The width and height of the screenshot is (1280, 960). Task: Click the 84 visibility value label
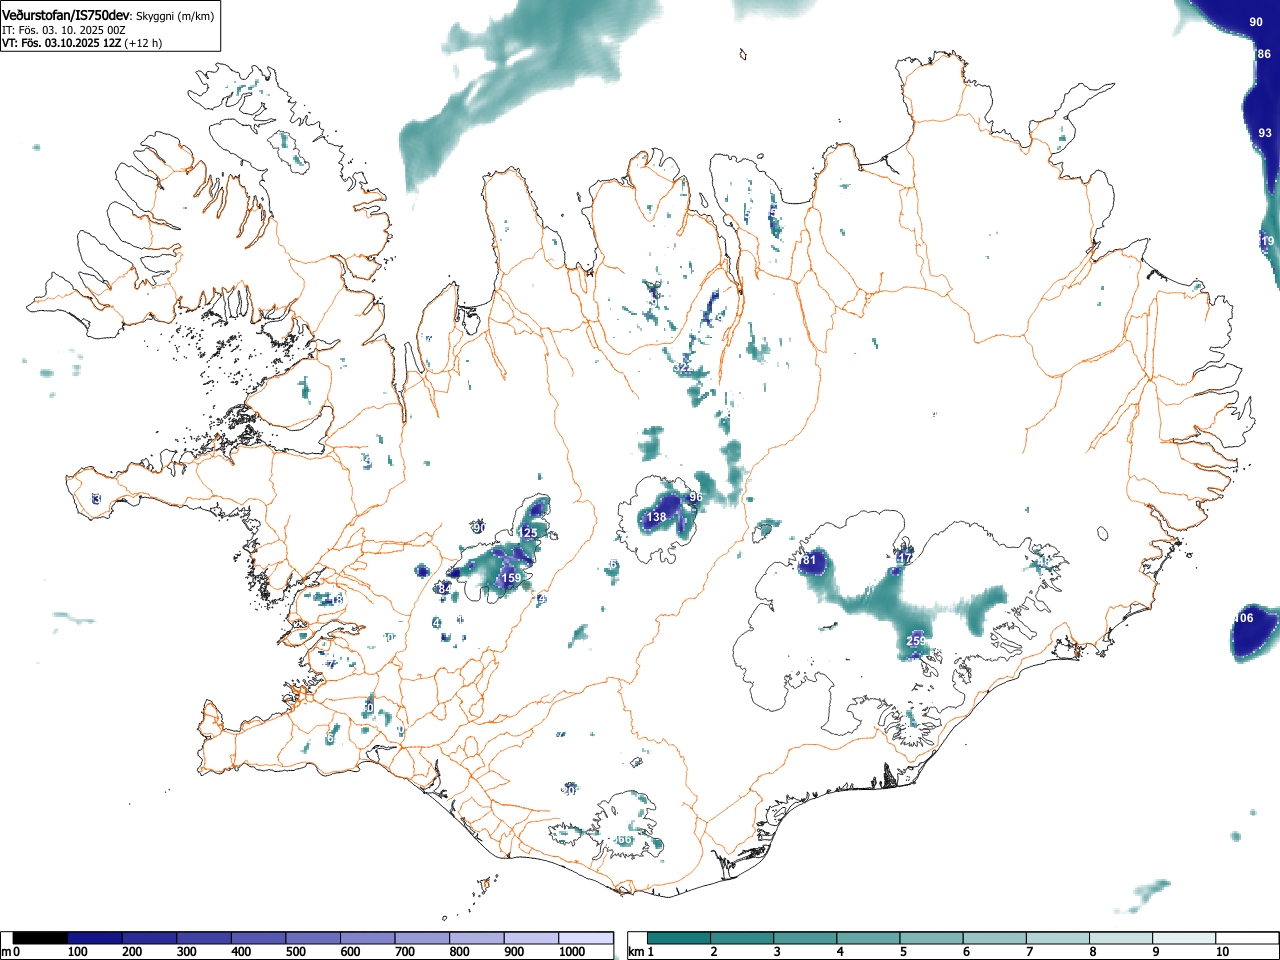click(445, 589)
